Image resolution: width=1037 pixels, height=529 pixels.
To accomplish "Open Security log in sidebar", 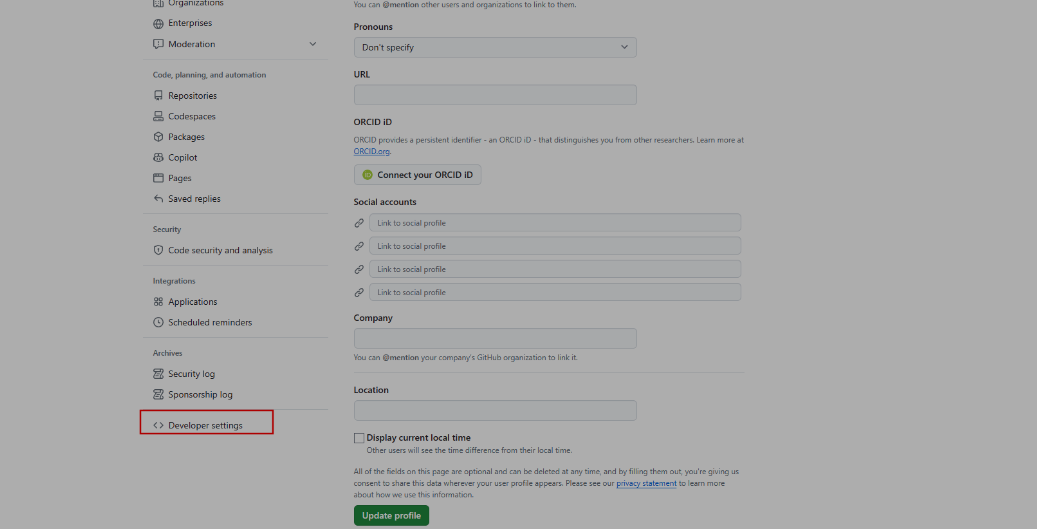I will coord(191,374).
